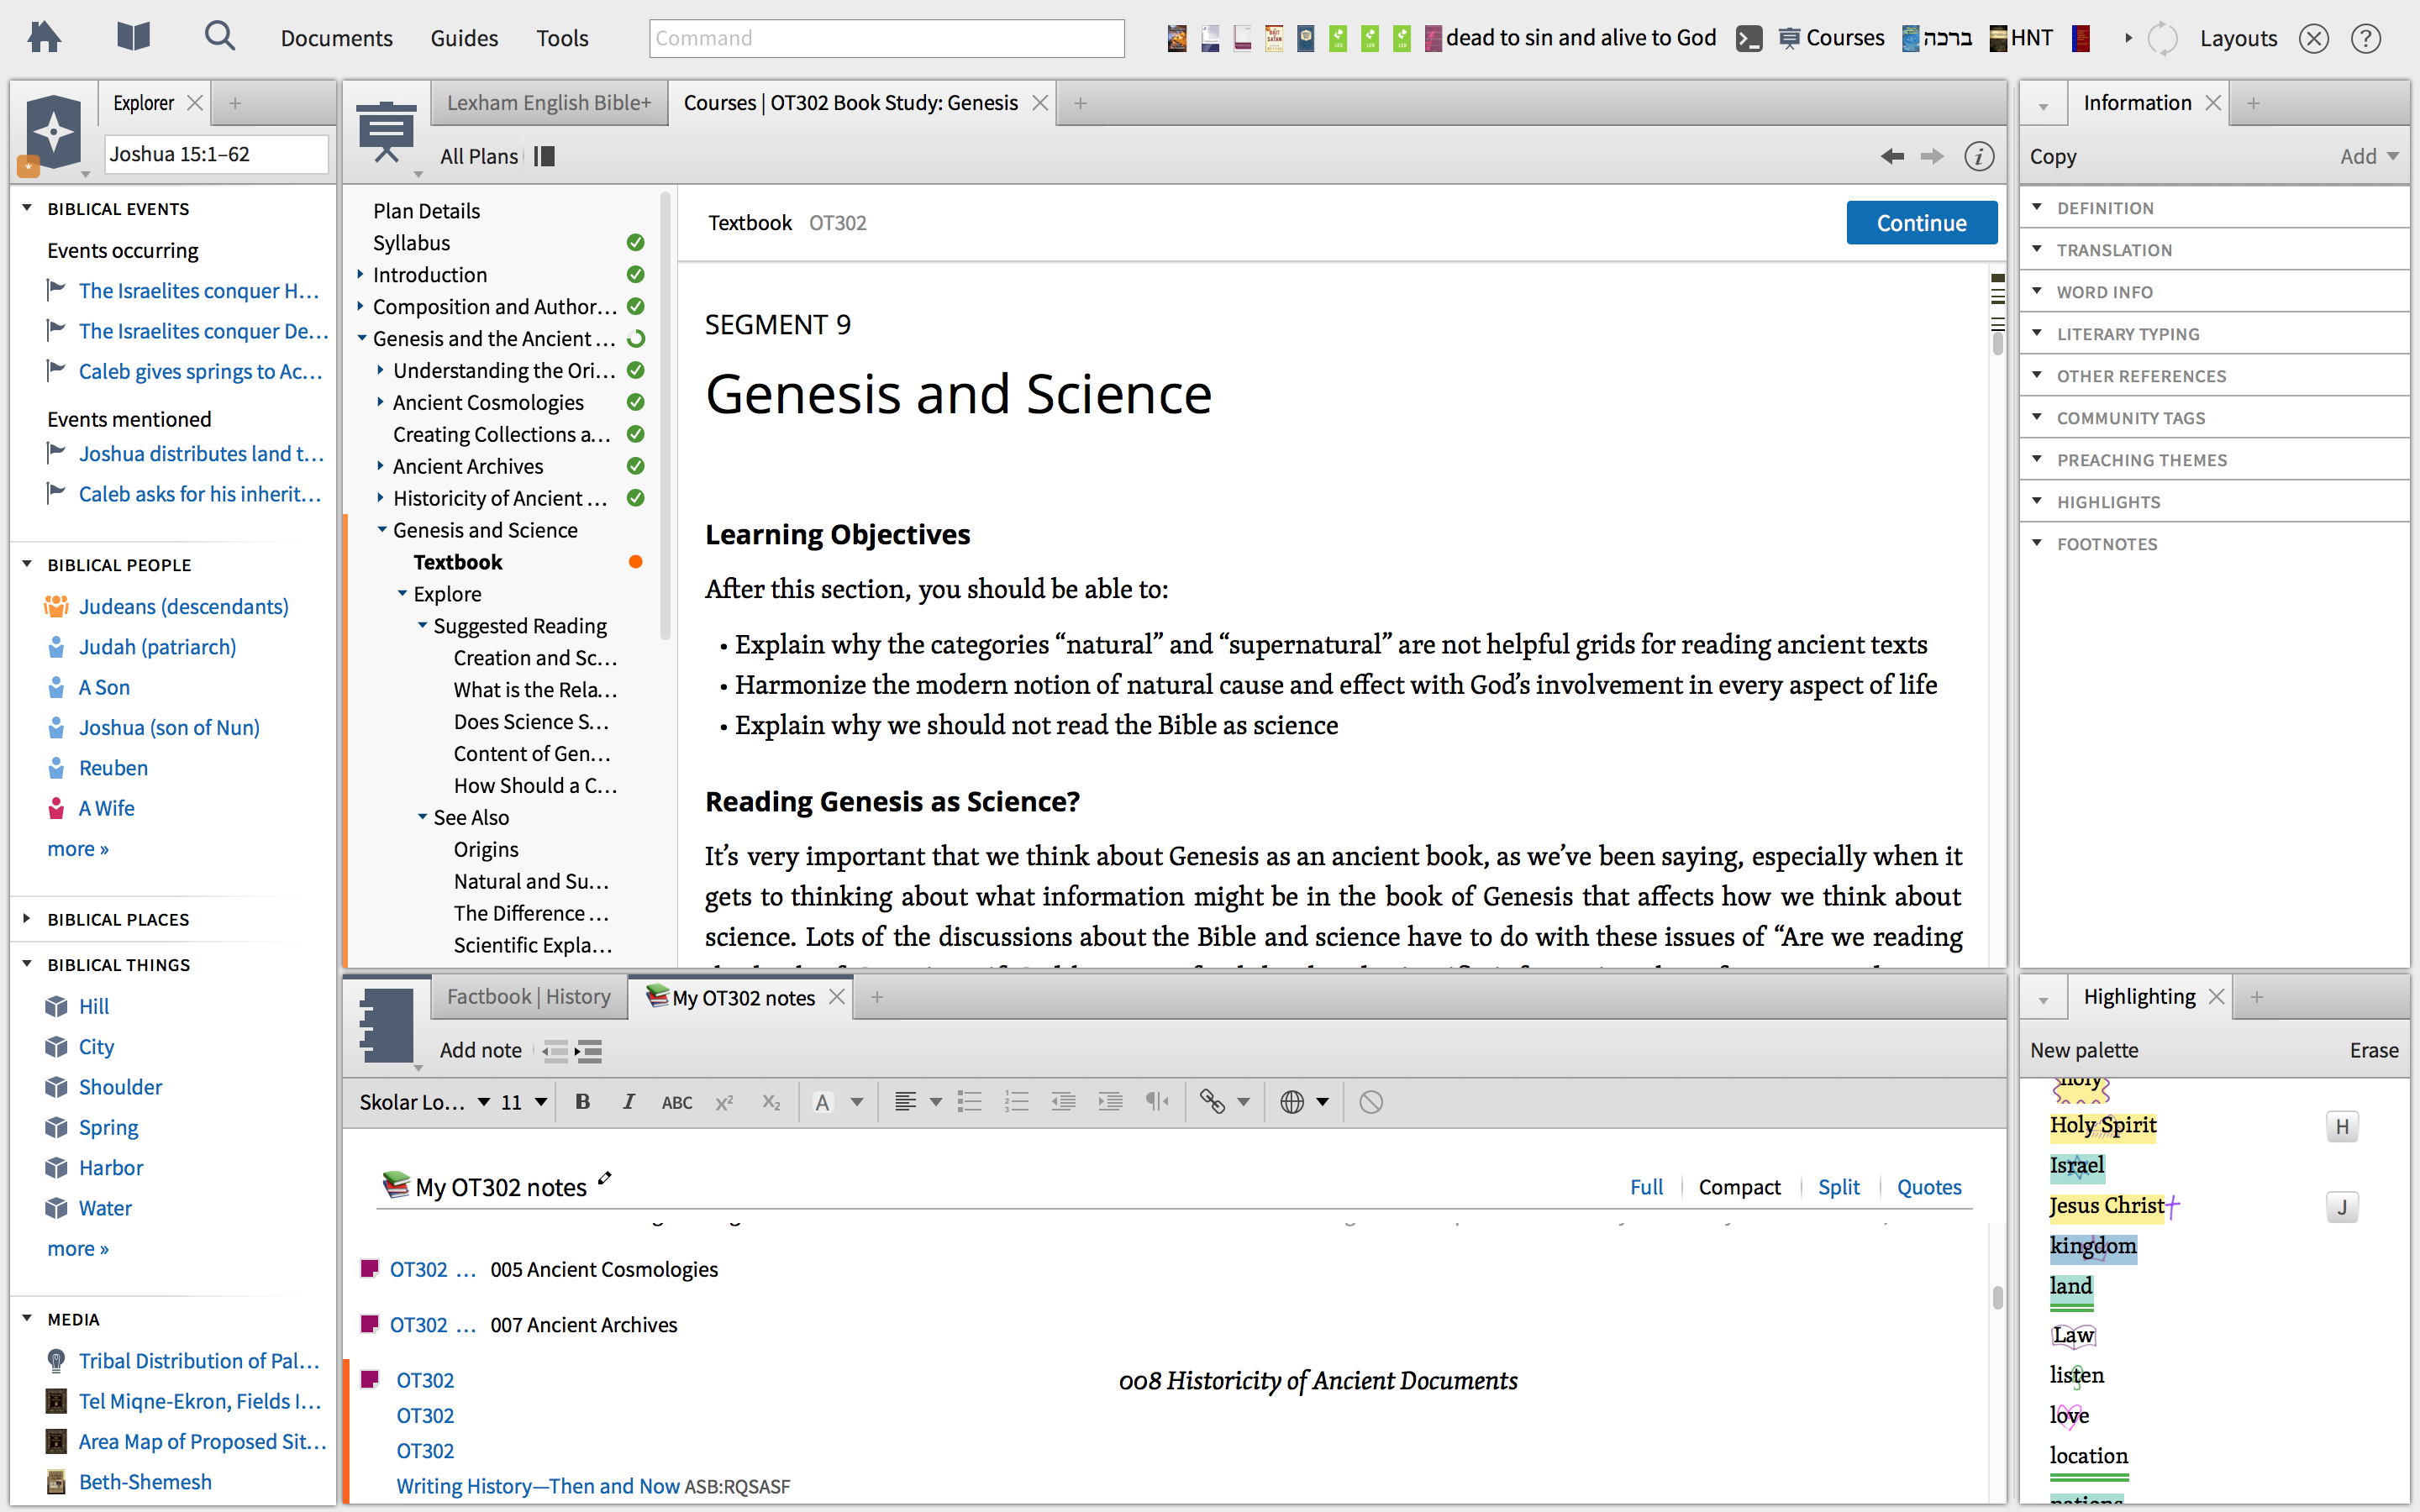Click the insert hyperlink icon

1212,1102
